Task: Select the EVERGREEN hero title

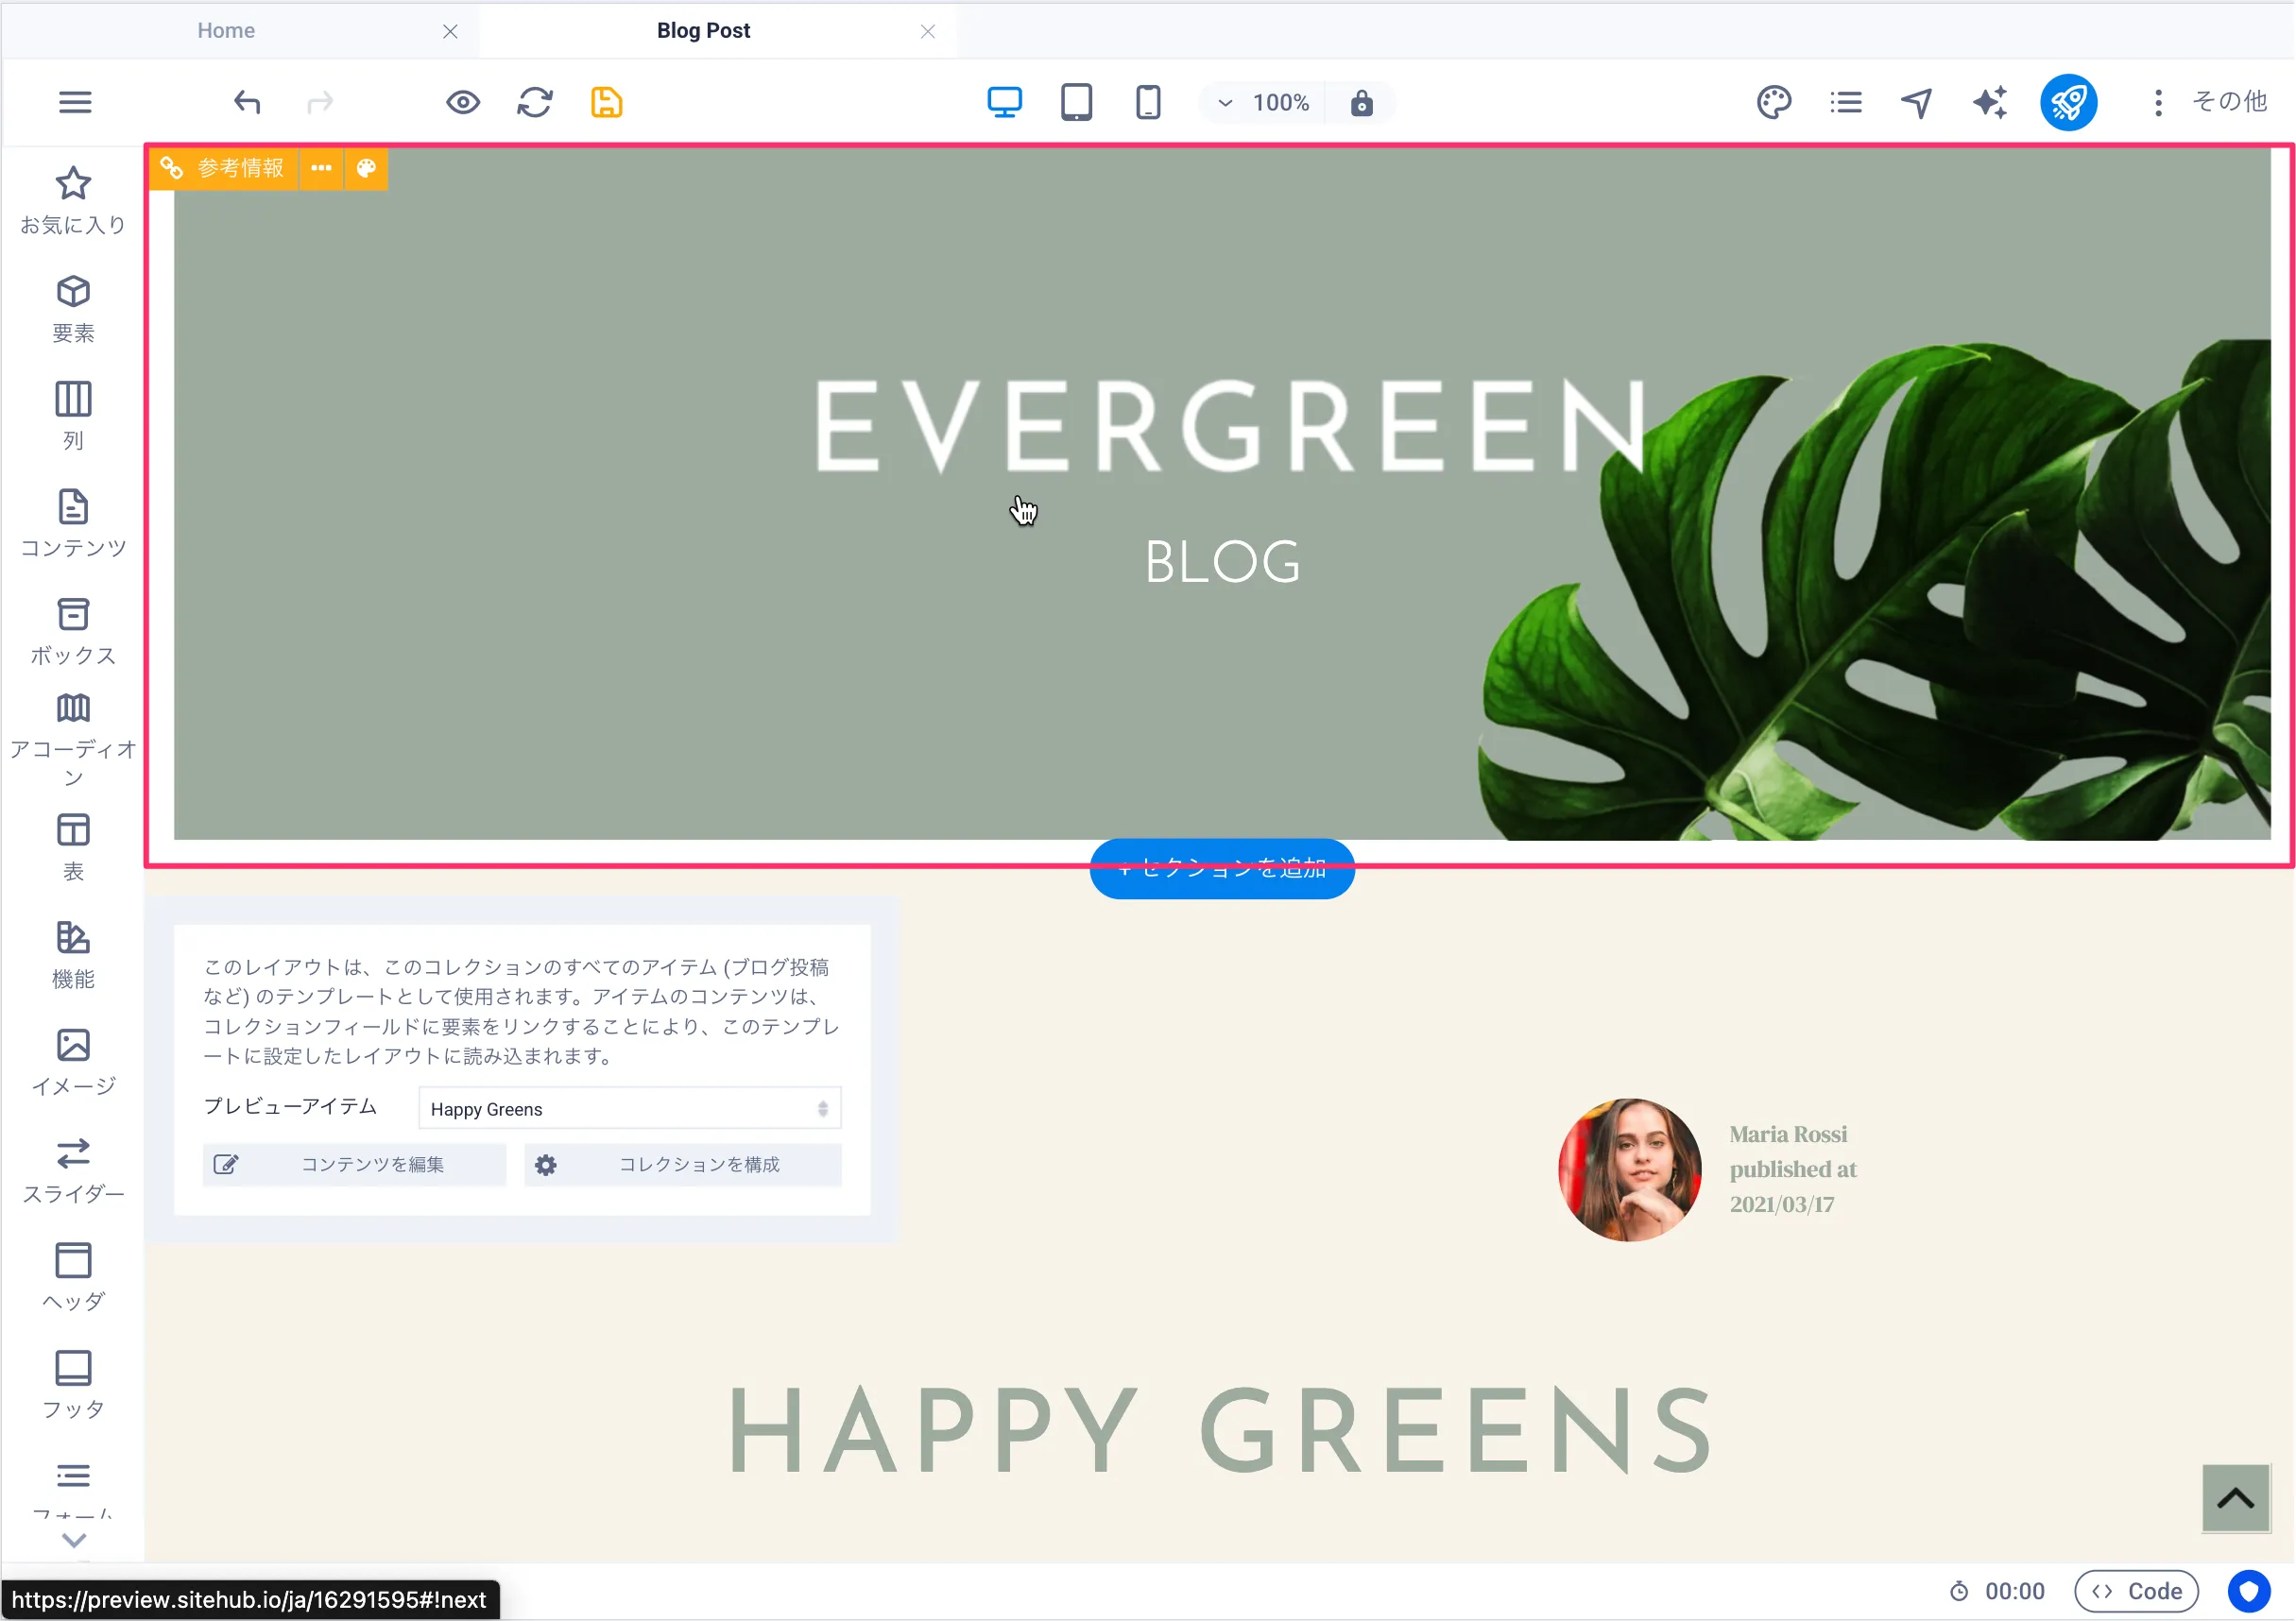Action: click(1230, 425)
